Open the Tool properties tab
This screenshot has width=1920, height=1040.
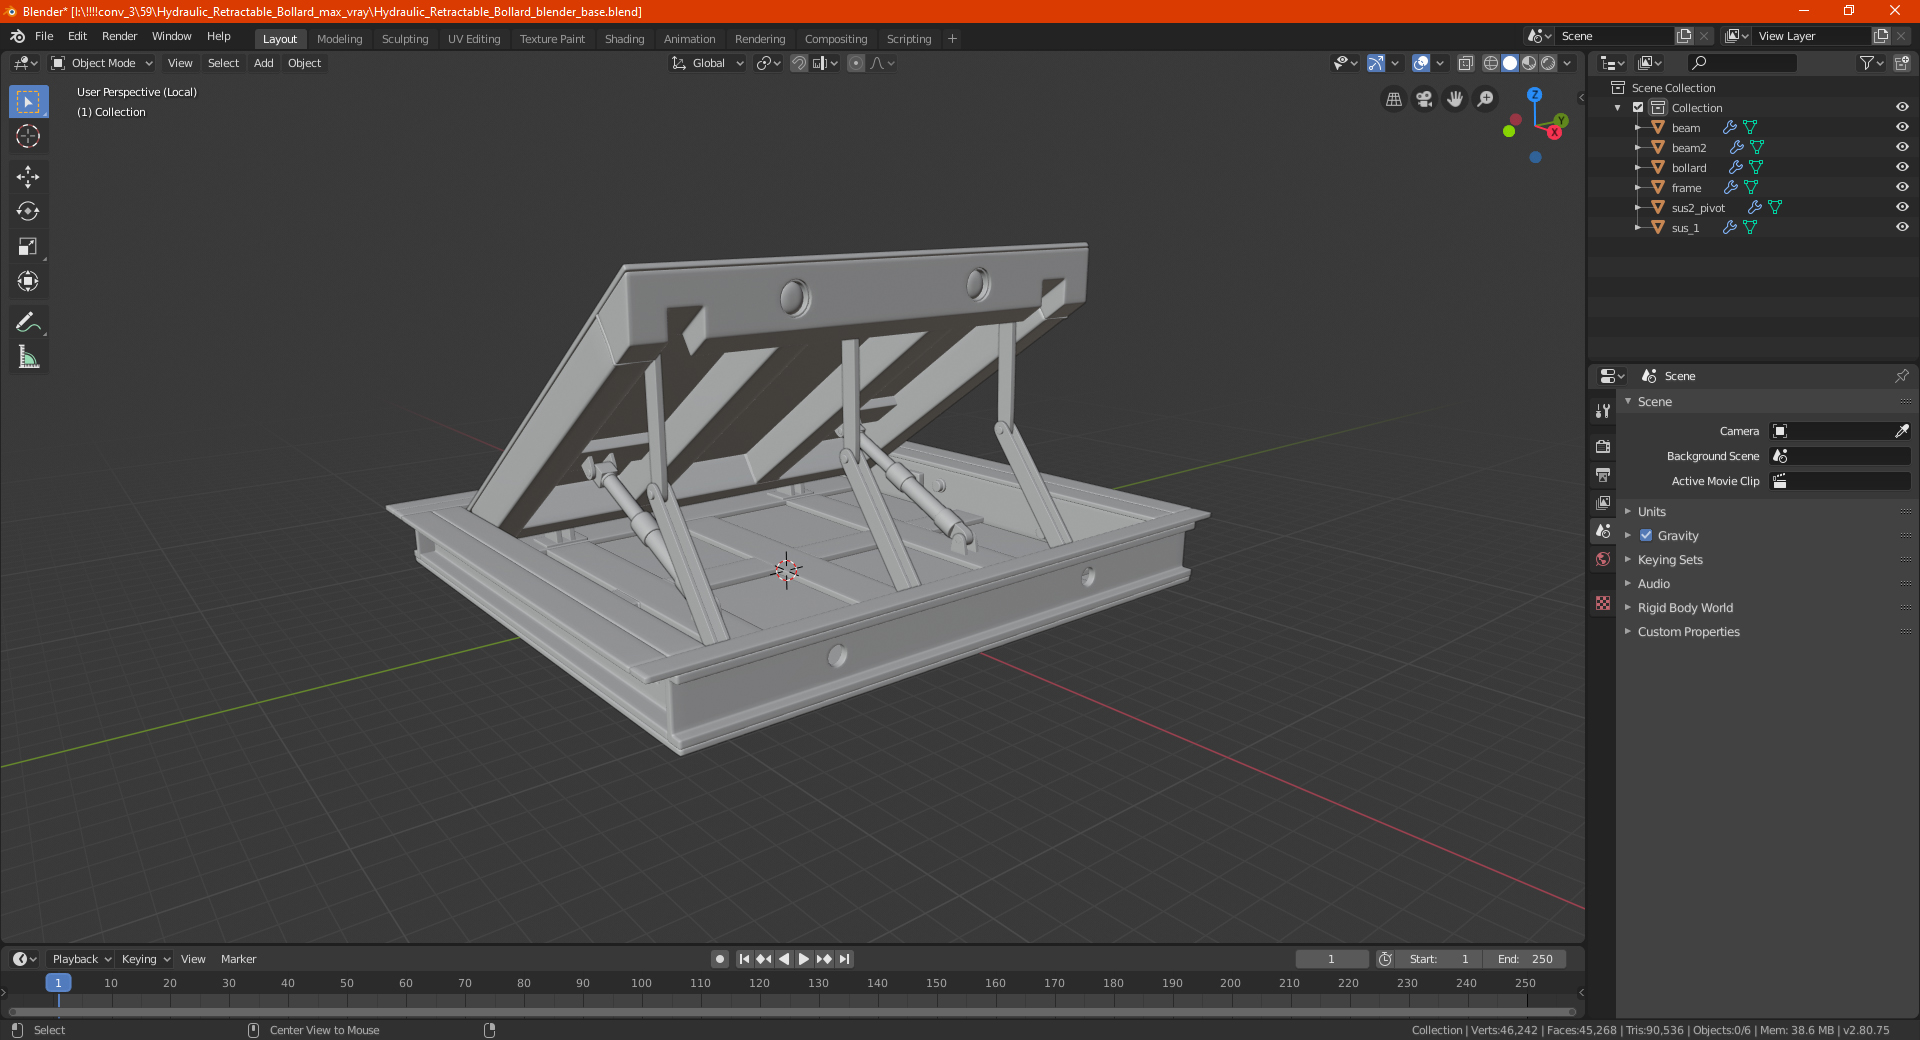[x=1603, y=410]
